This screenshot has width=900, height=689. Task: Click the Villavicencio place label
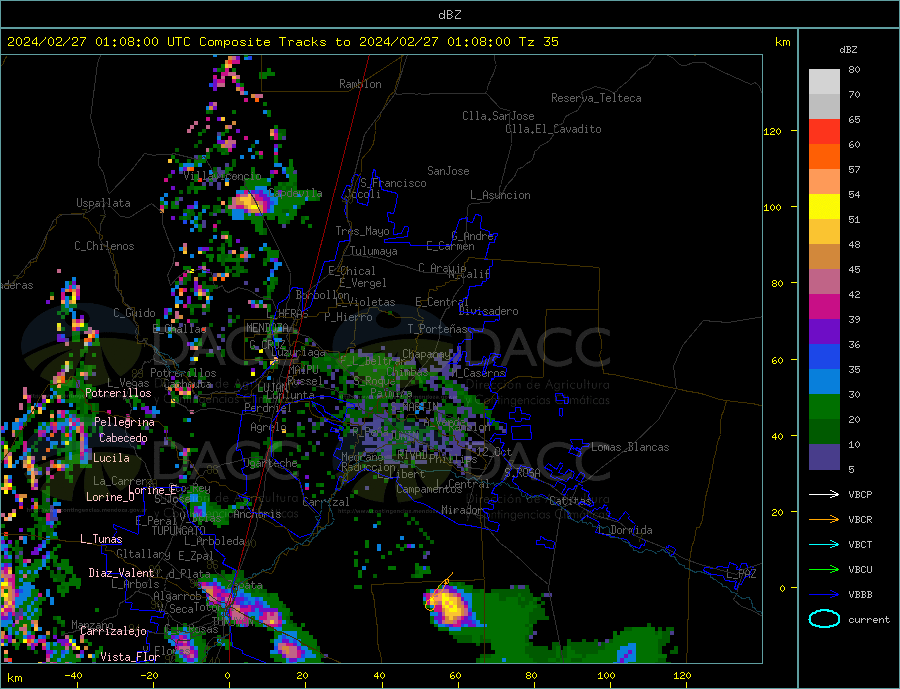(x=222, y=176)
